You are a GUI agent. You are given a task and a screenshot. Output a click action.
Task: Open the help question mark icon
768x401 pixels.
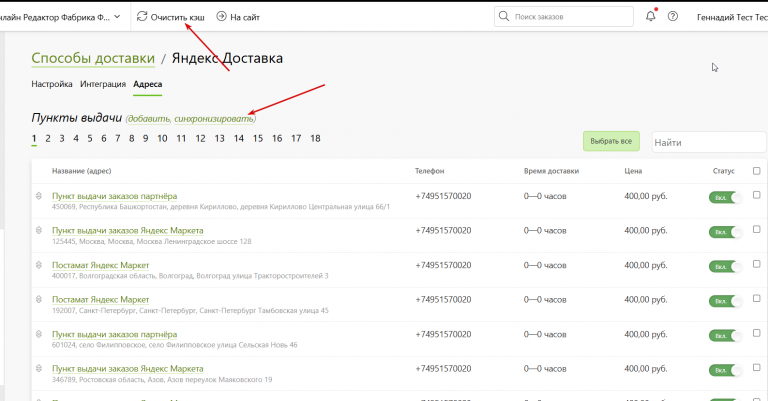[x=673, y=16]
